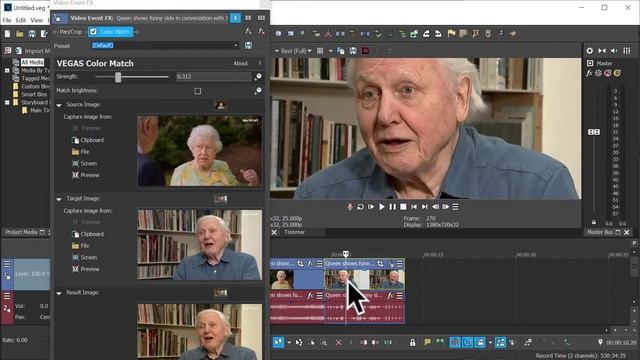Viewport: 640px width, 360px height.
Task: Click the About link in Color Match
Action: pyautogui.click(x=240, y=64)
